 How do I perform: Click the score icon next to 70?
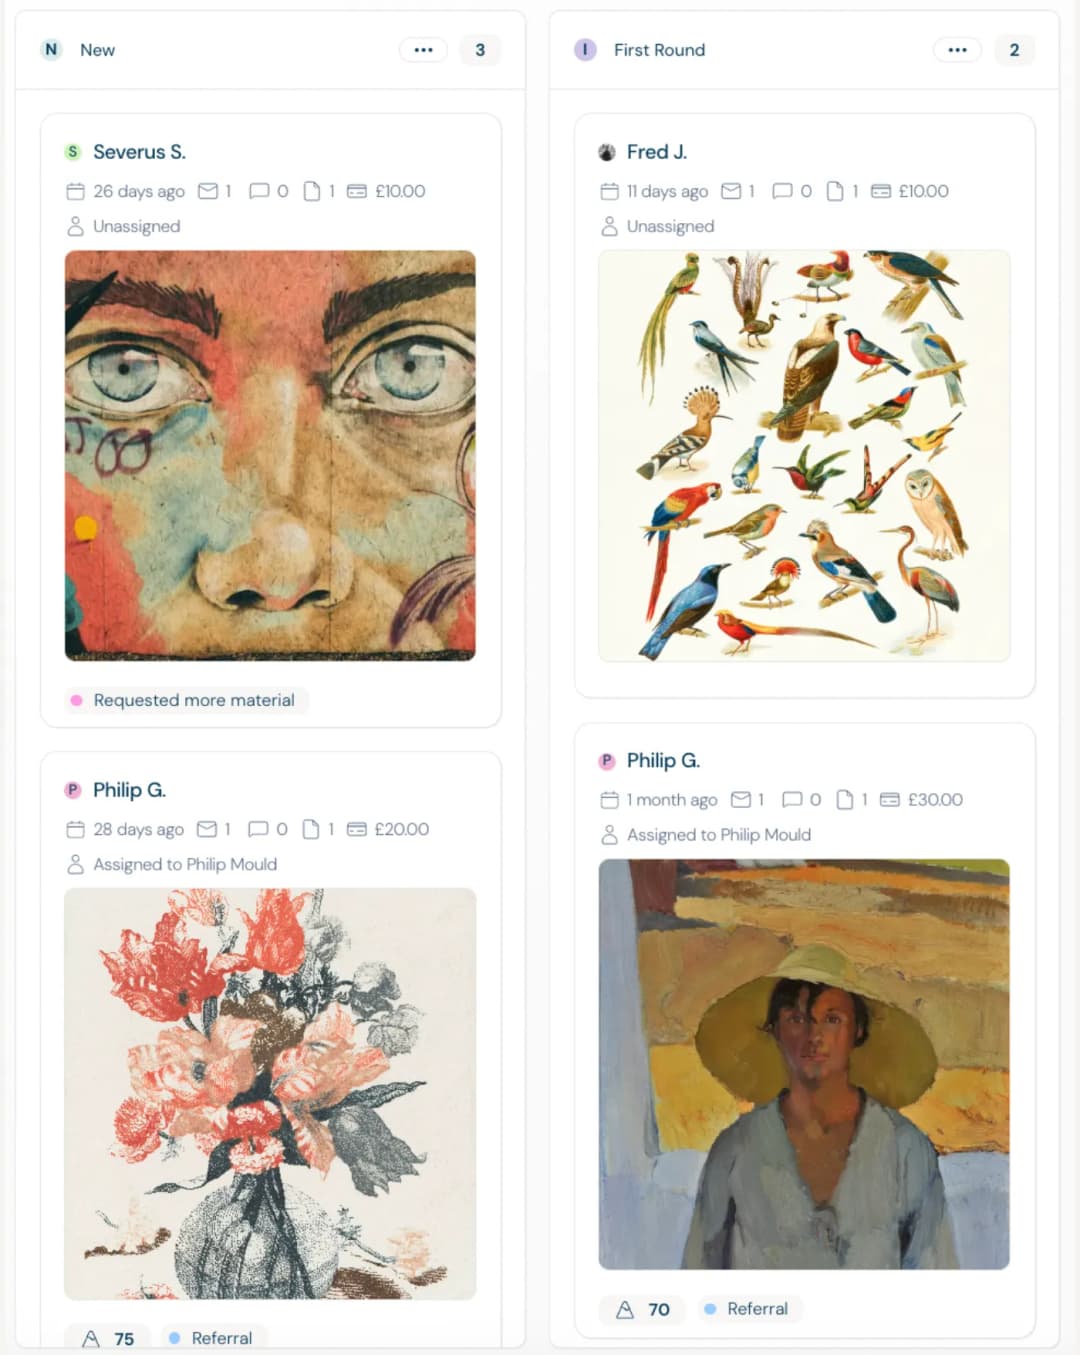pos(625,1310)
